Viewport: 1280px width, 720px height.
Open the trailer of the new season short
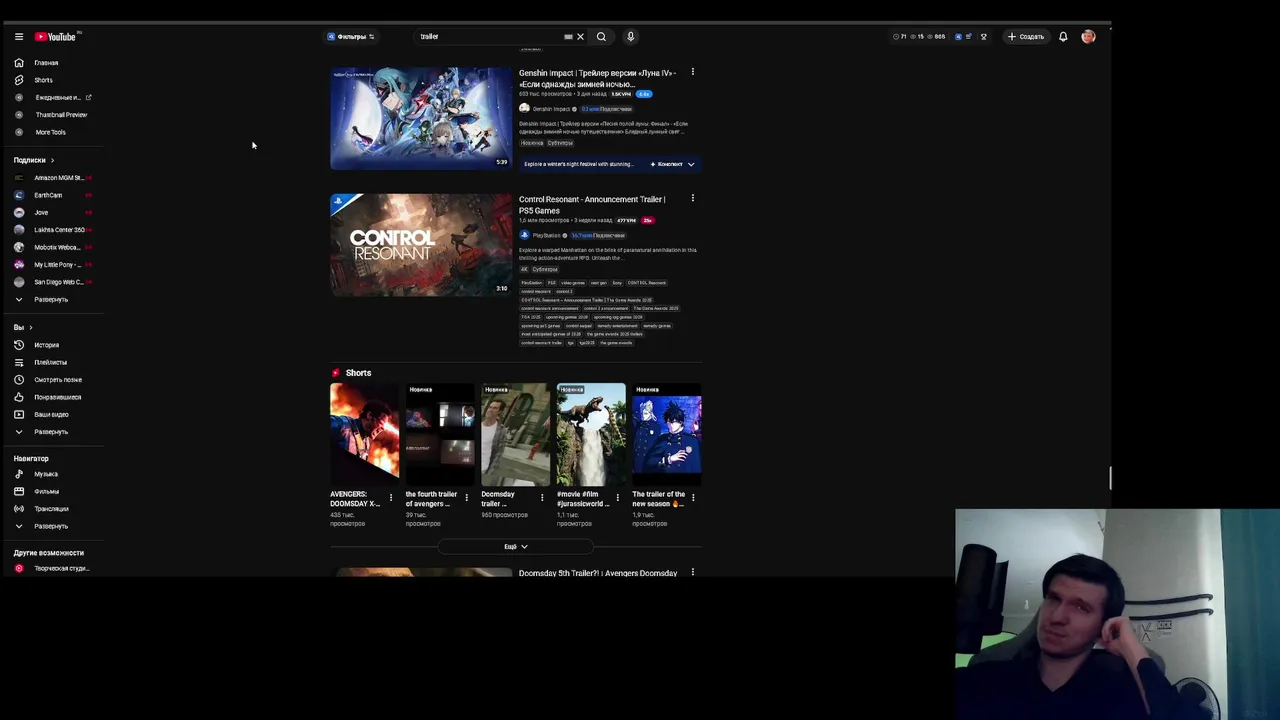pos(667,435)
